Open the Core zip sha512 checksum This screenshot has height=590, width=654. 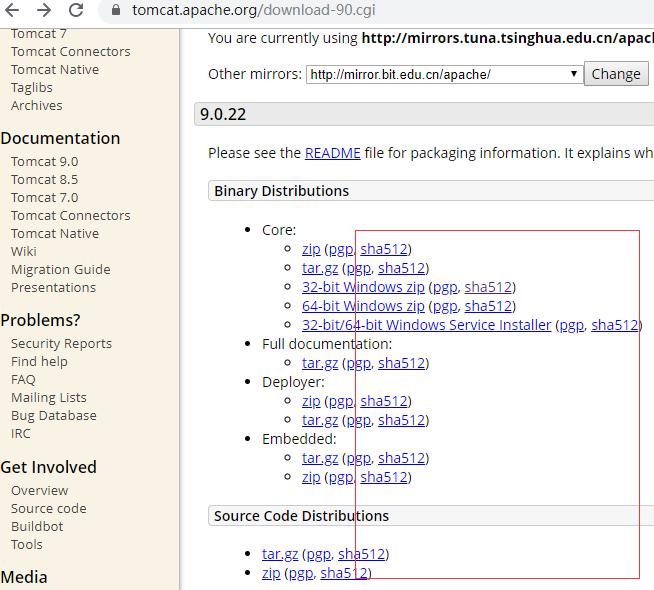384,249
